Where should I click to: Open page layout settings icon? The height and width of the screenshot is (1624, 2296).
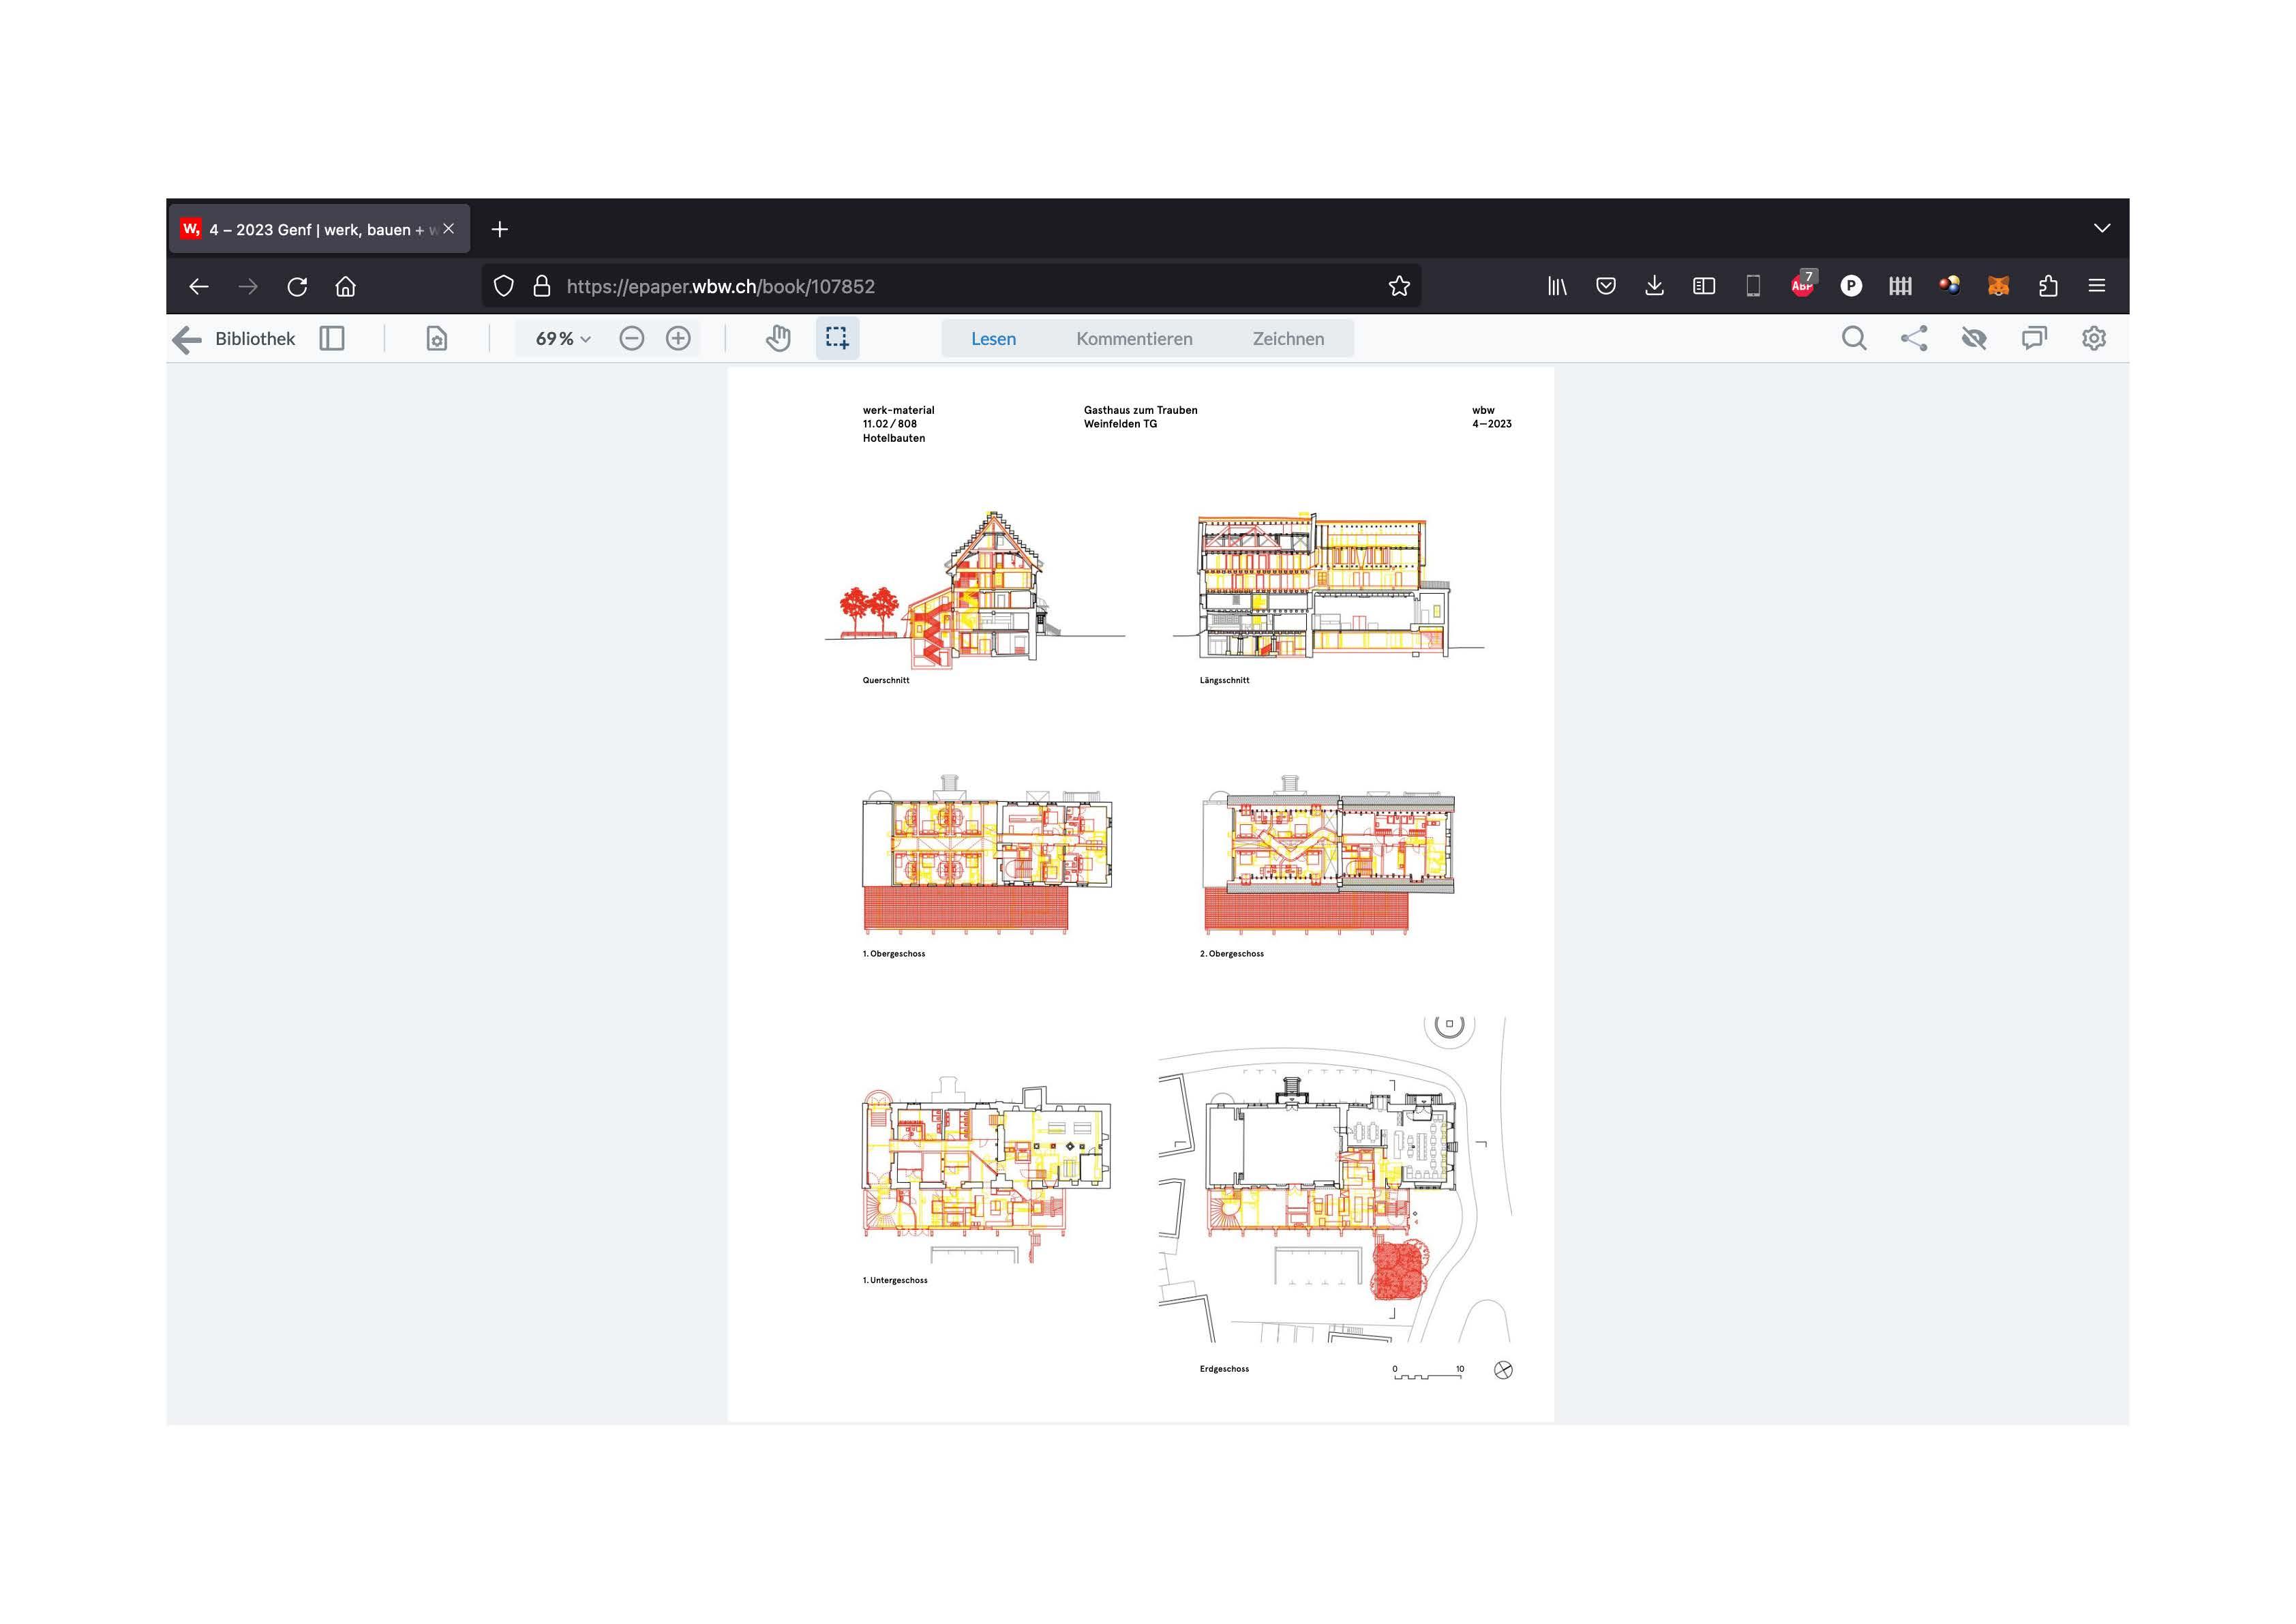(x=437, y=339)
